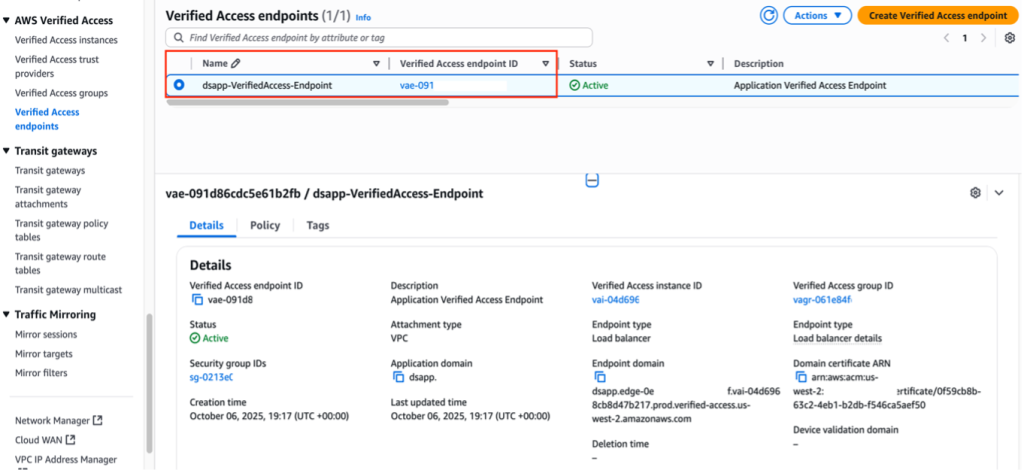Screen dimensions: 1024x473
Task: Sort by Status column arrow
Action: [x=711, y=64]
